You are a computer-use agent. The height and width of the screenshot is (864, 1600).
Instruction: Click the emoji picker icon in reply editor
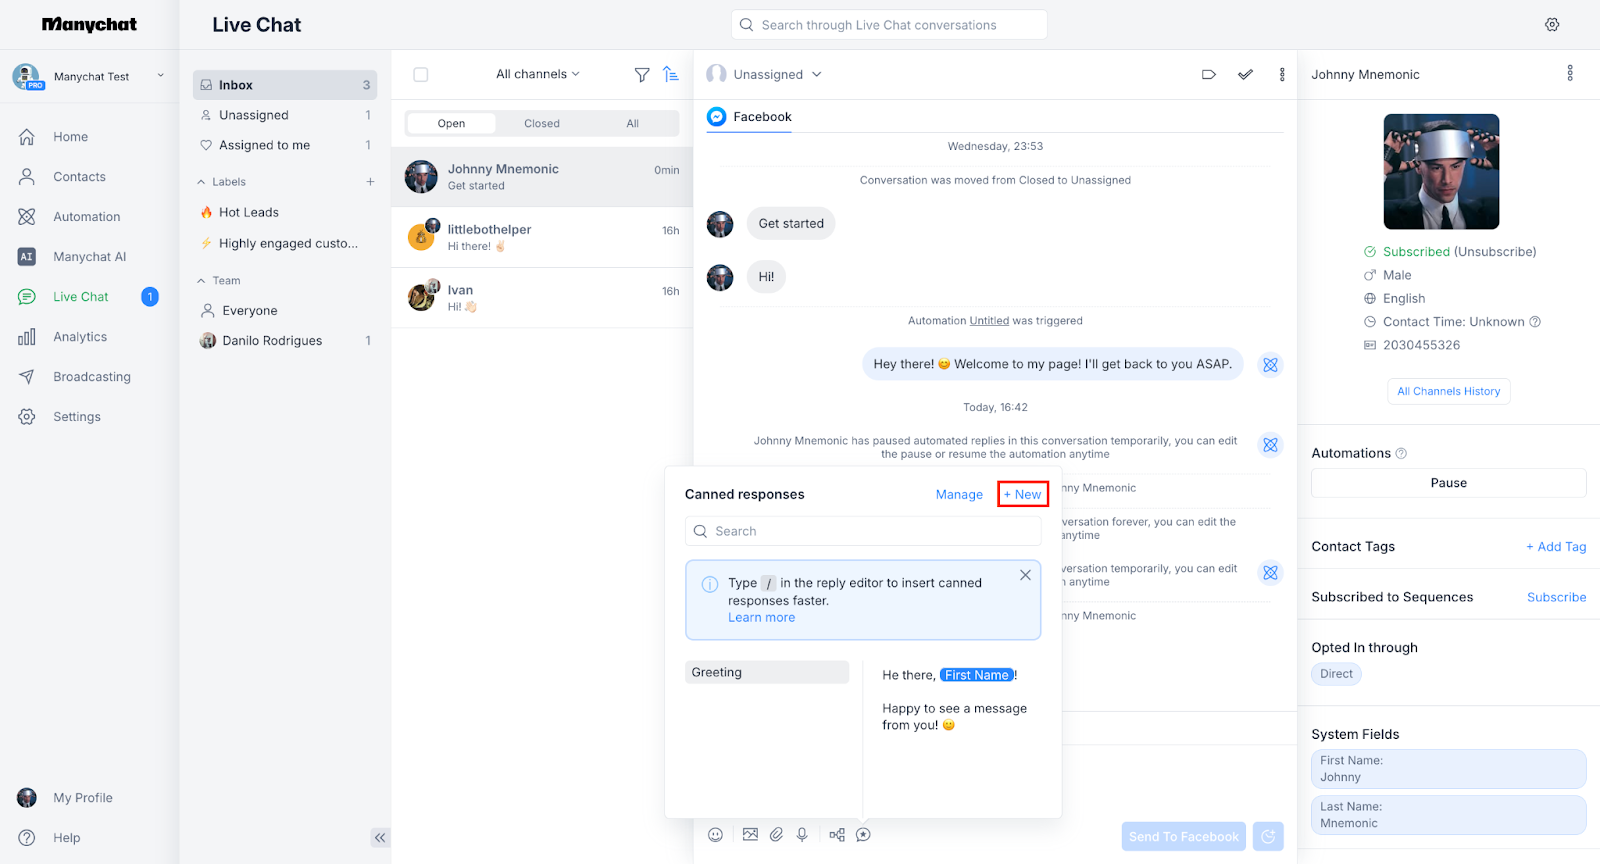(715, 835)
